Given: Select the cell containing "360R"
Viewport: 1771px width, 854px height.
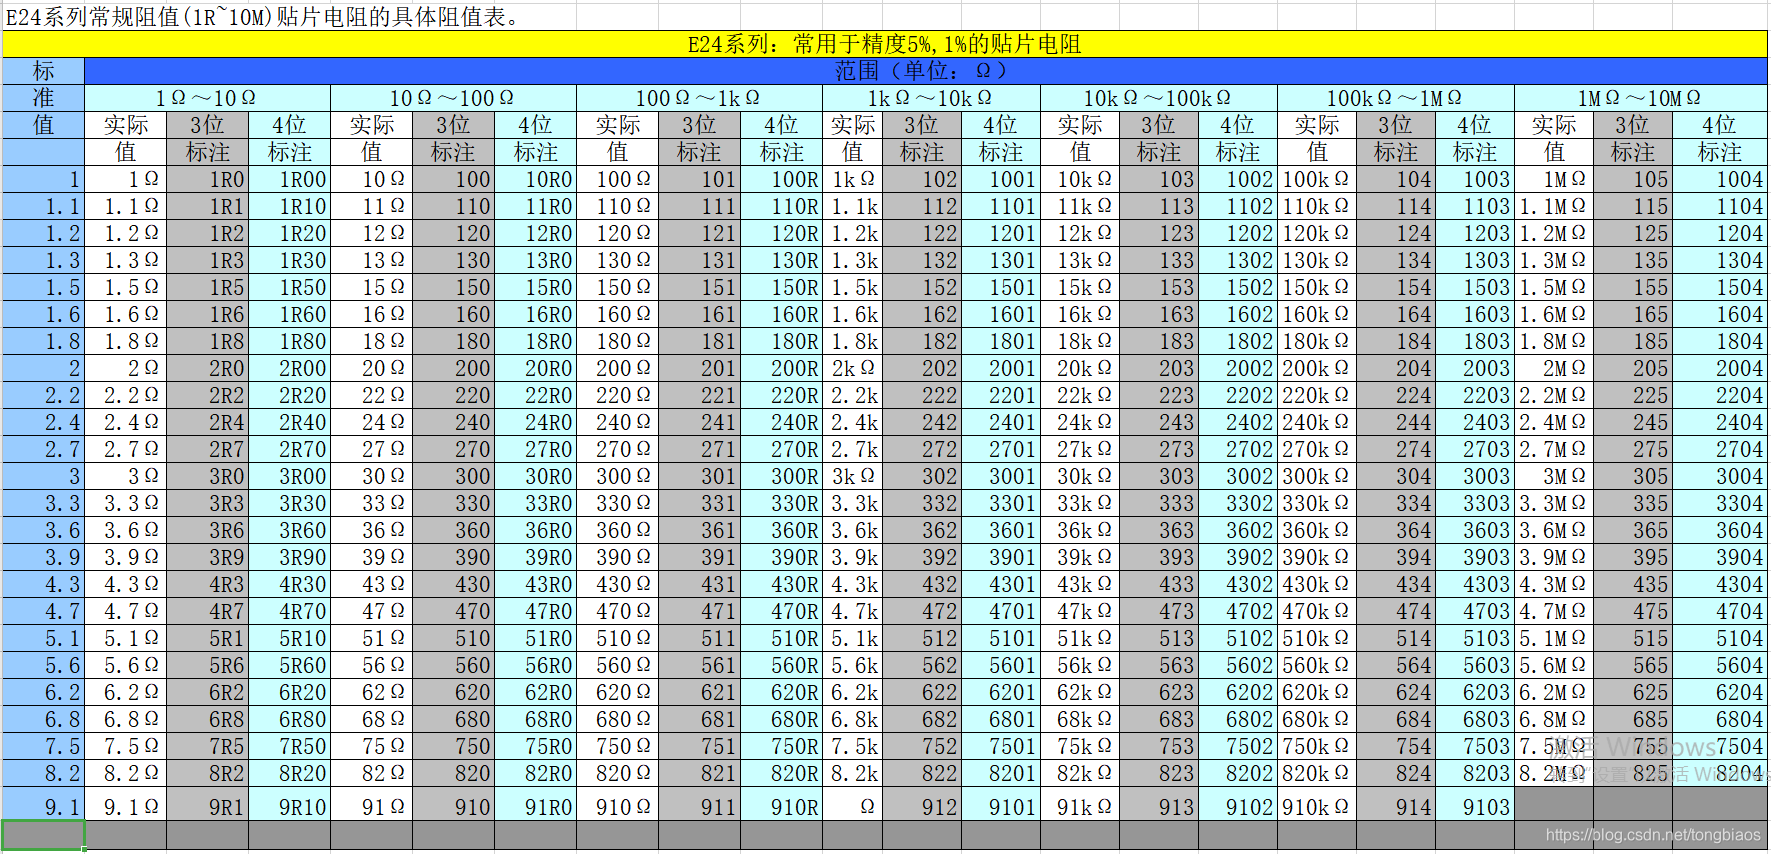Looking at the screenshot, I should [781, 530].
